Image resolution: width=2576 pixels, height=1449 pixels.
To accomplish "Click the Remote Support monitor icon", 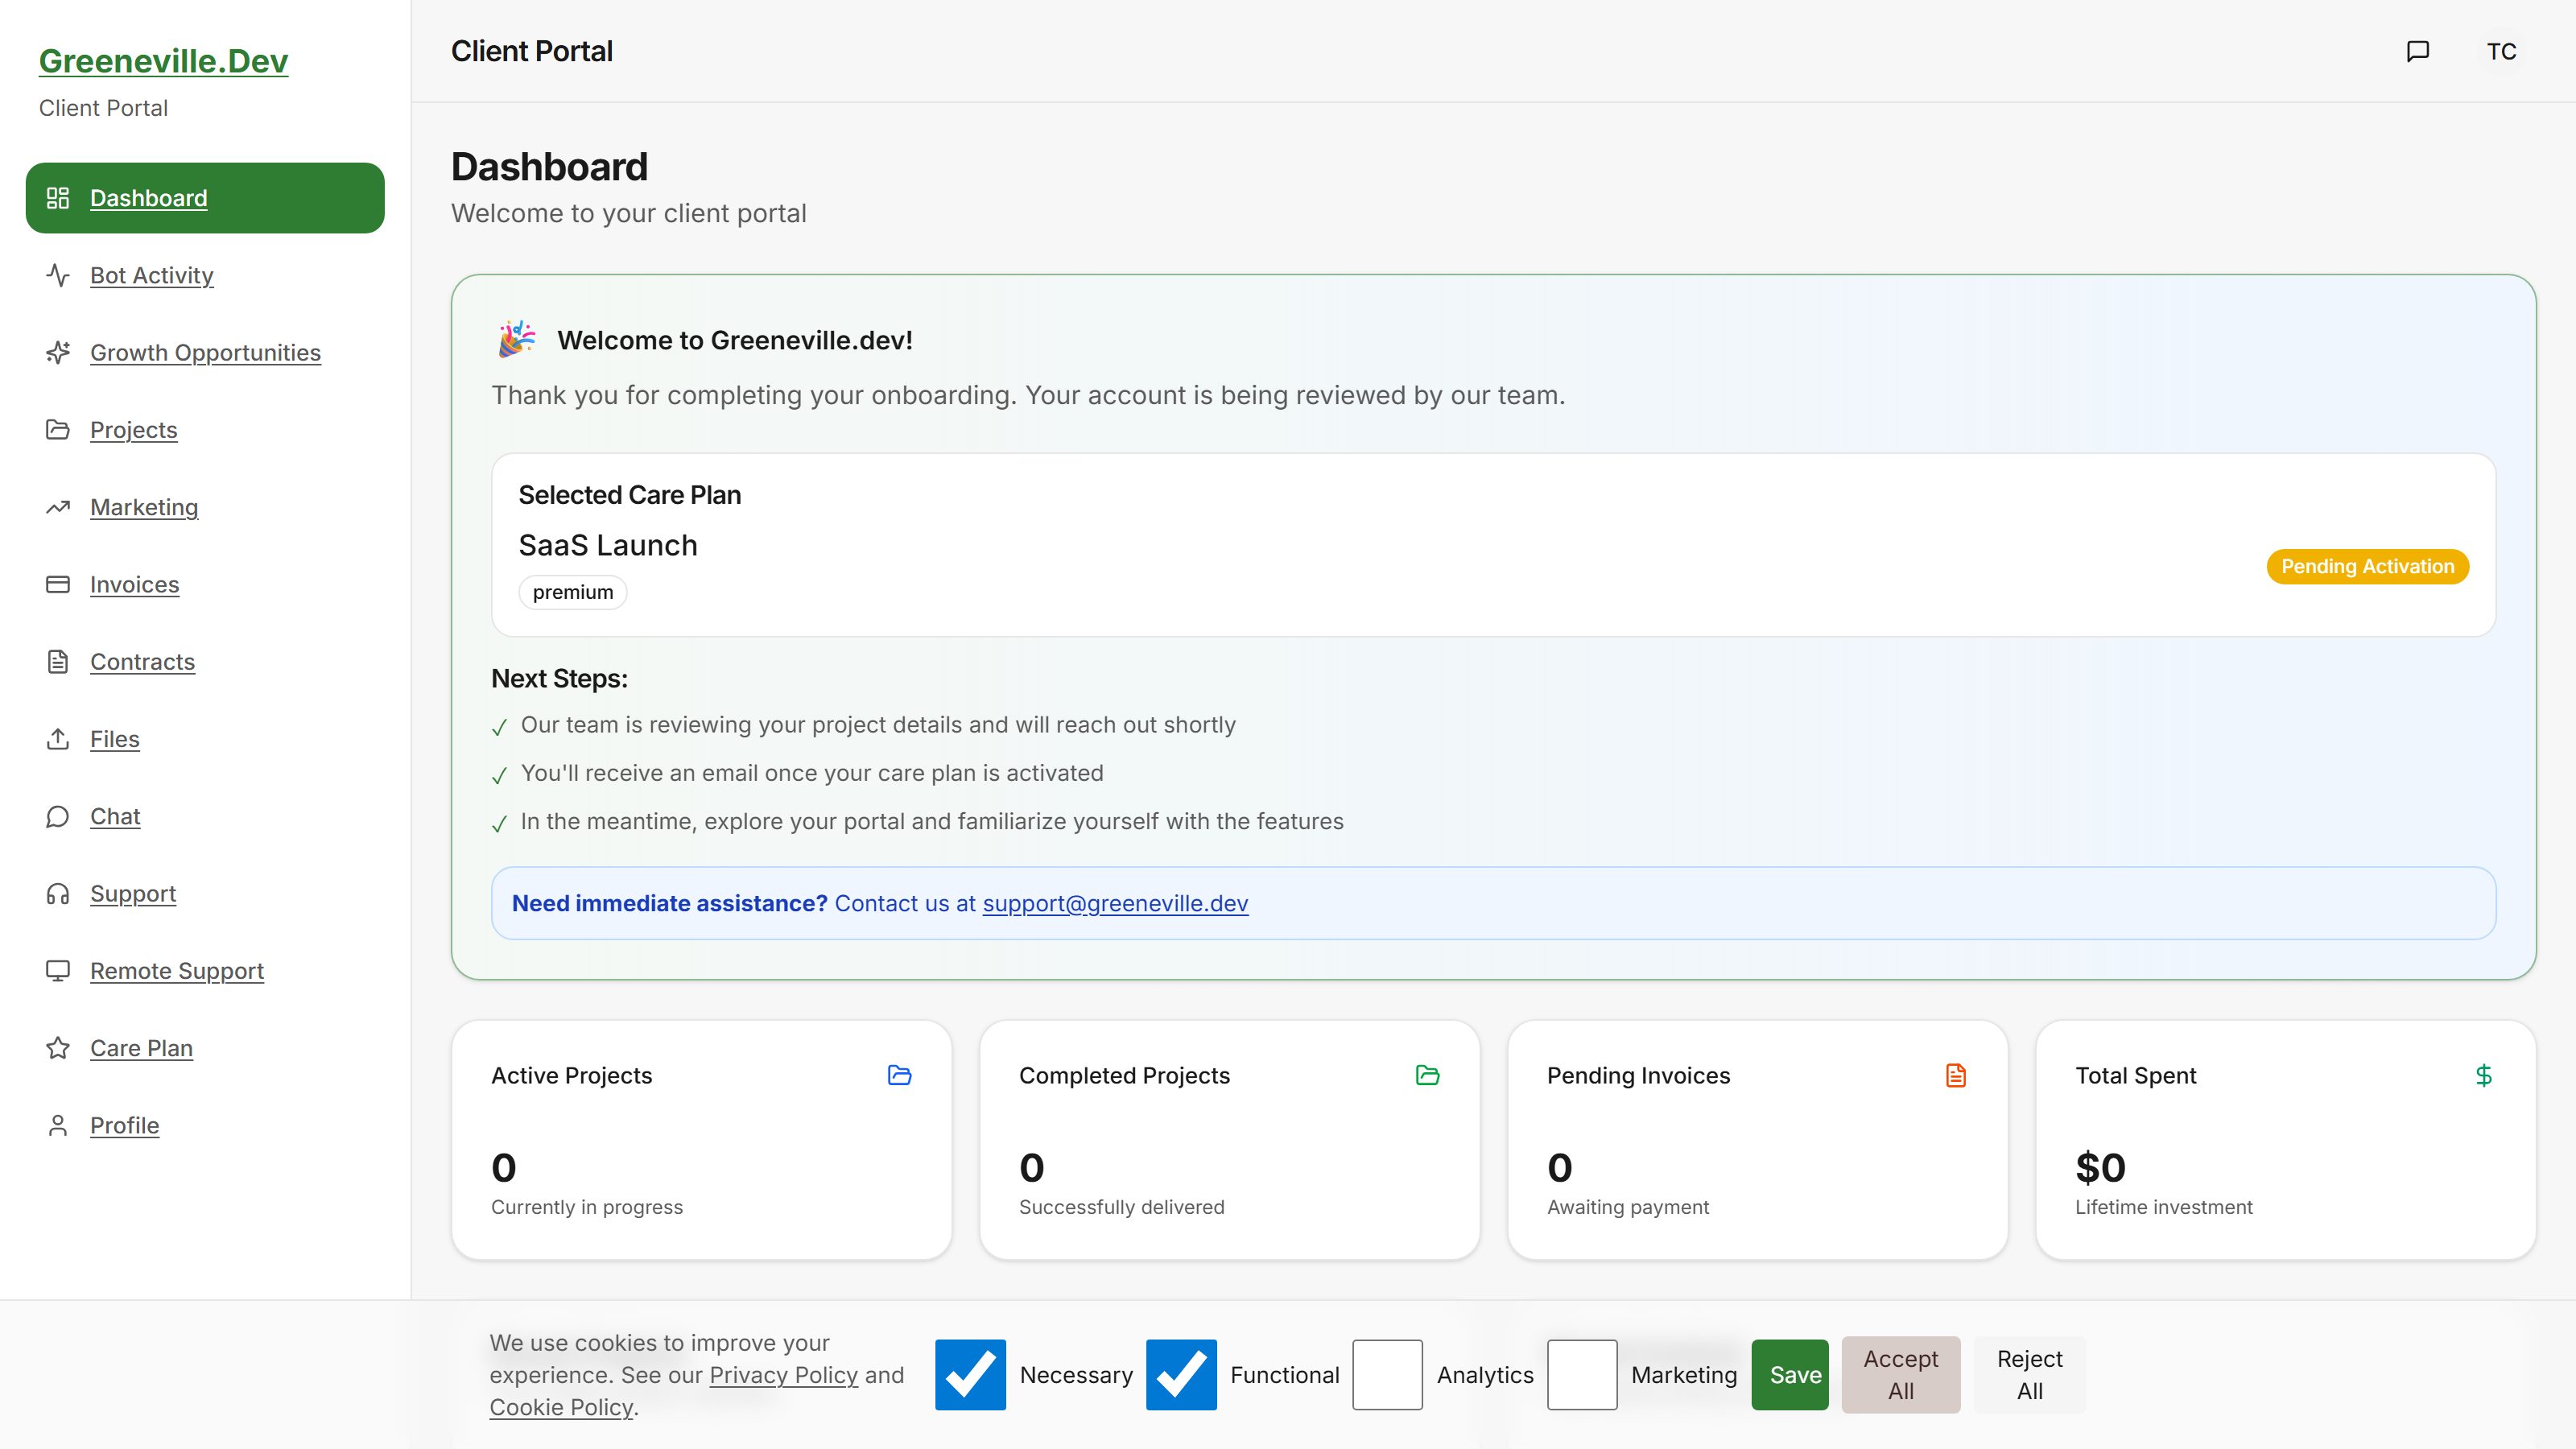I will (x=58, y=970).
